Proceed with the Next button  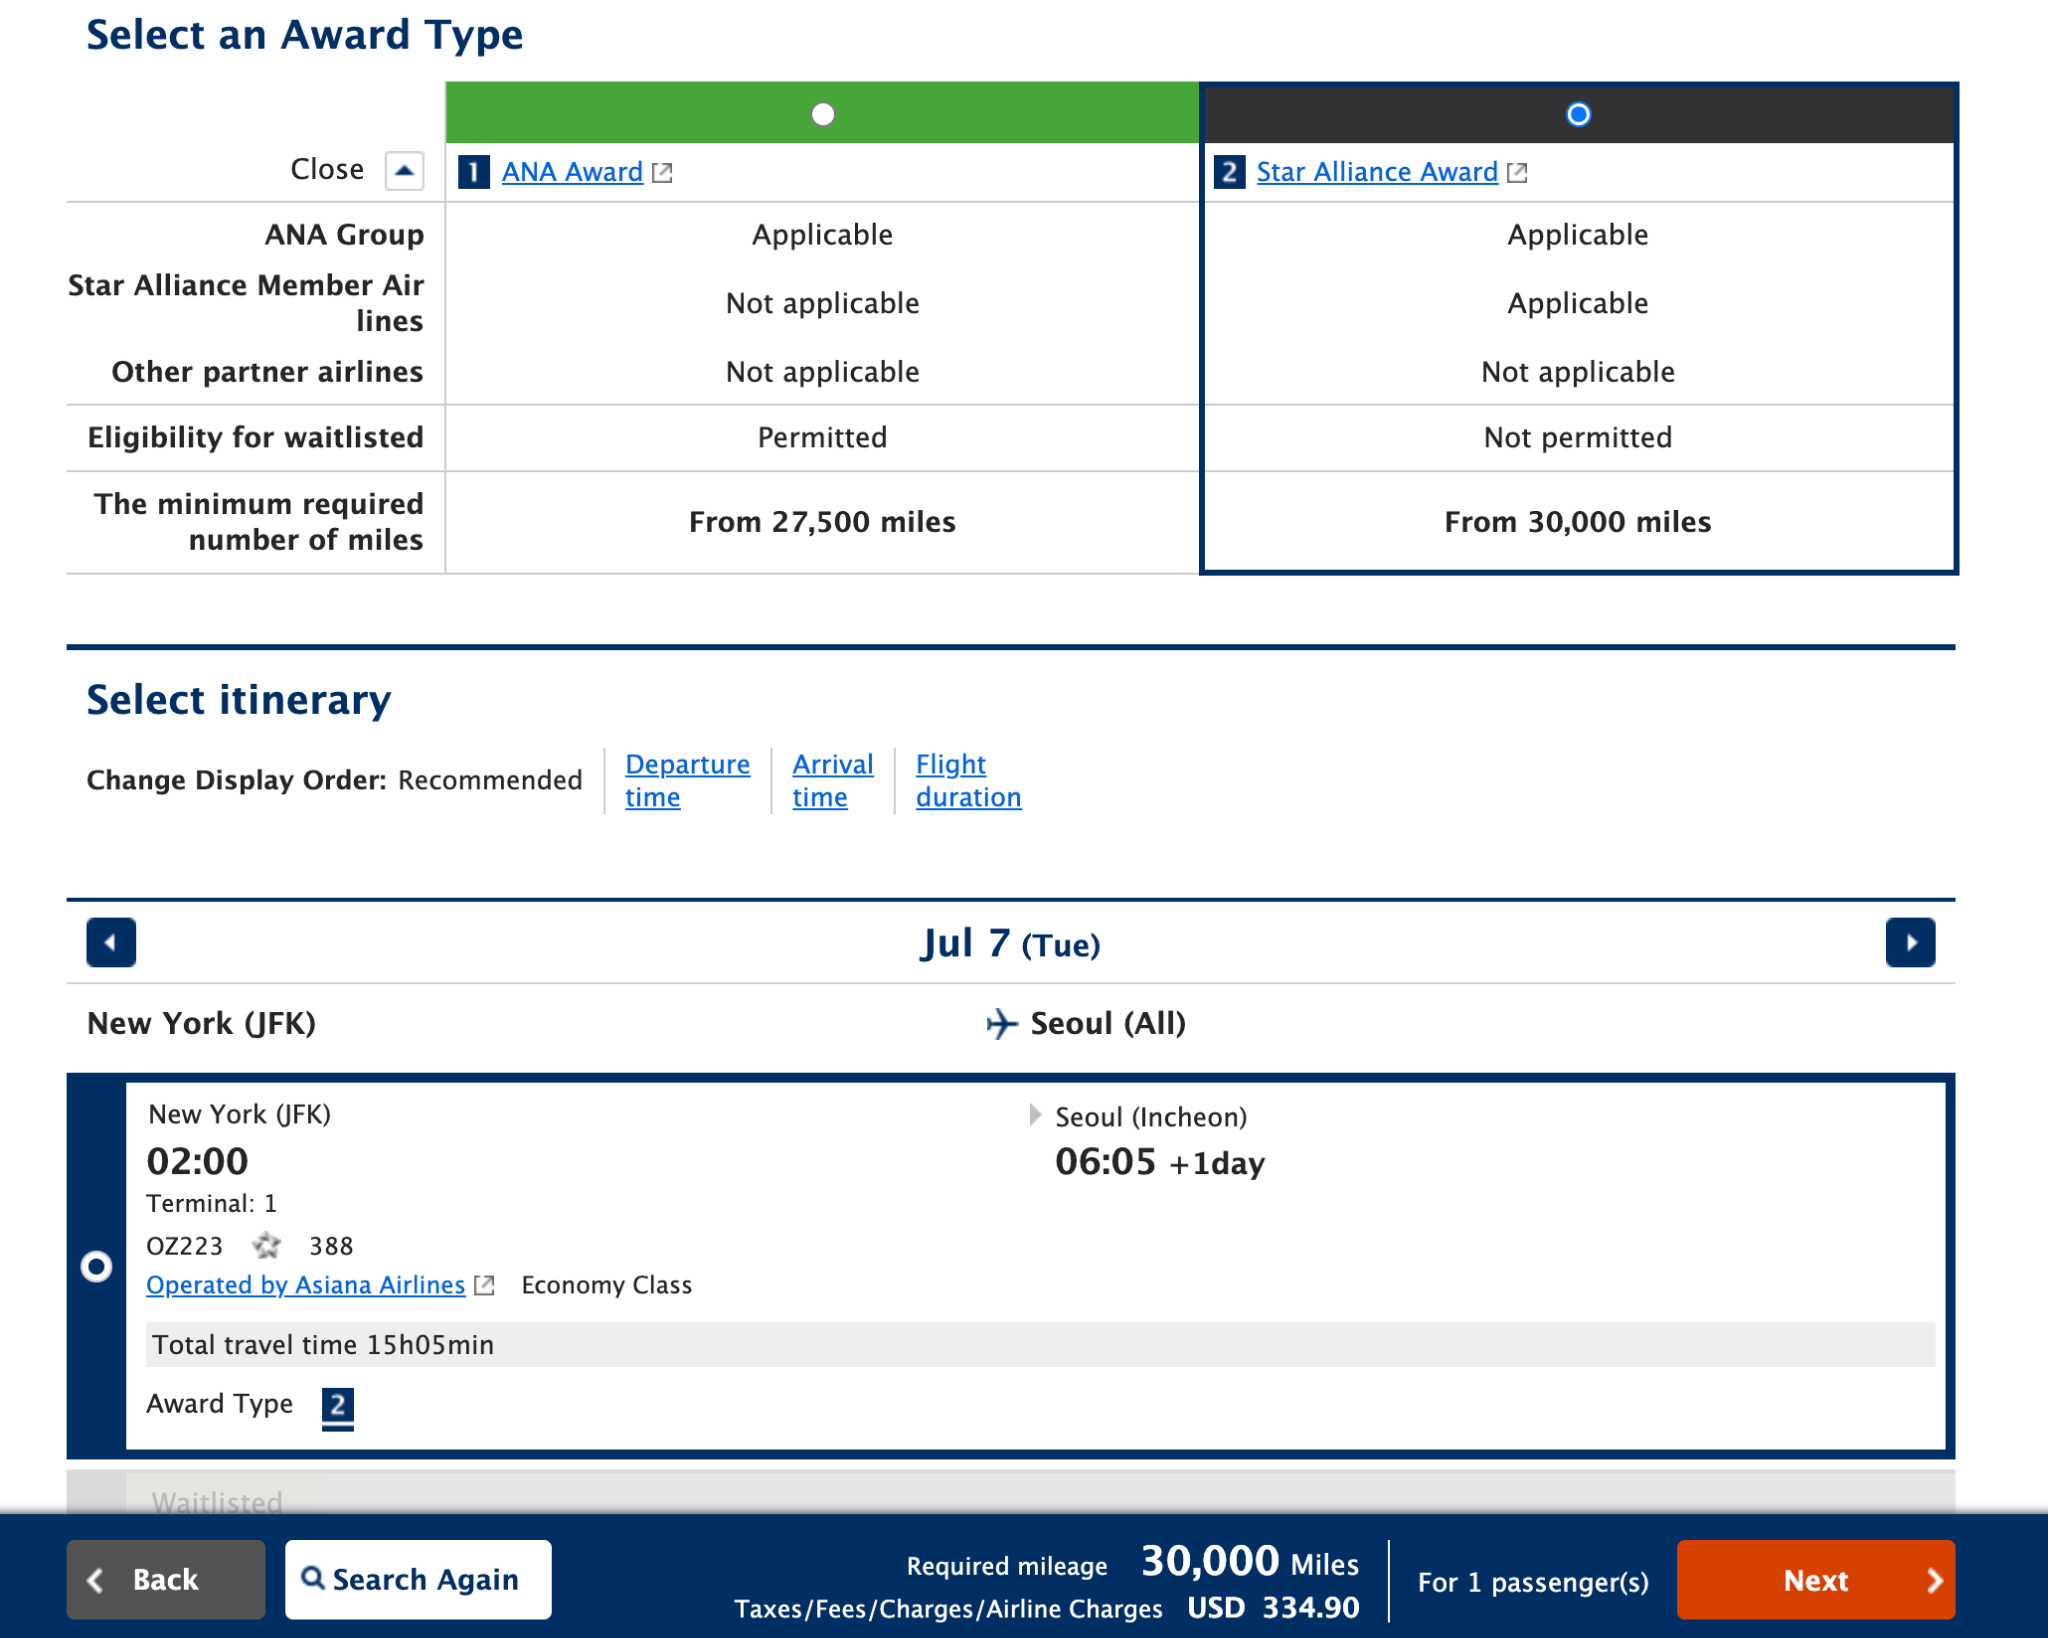(1816, 1580)
